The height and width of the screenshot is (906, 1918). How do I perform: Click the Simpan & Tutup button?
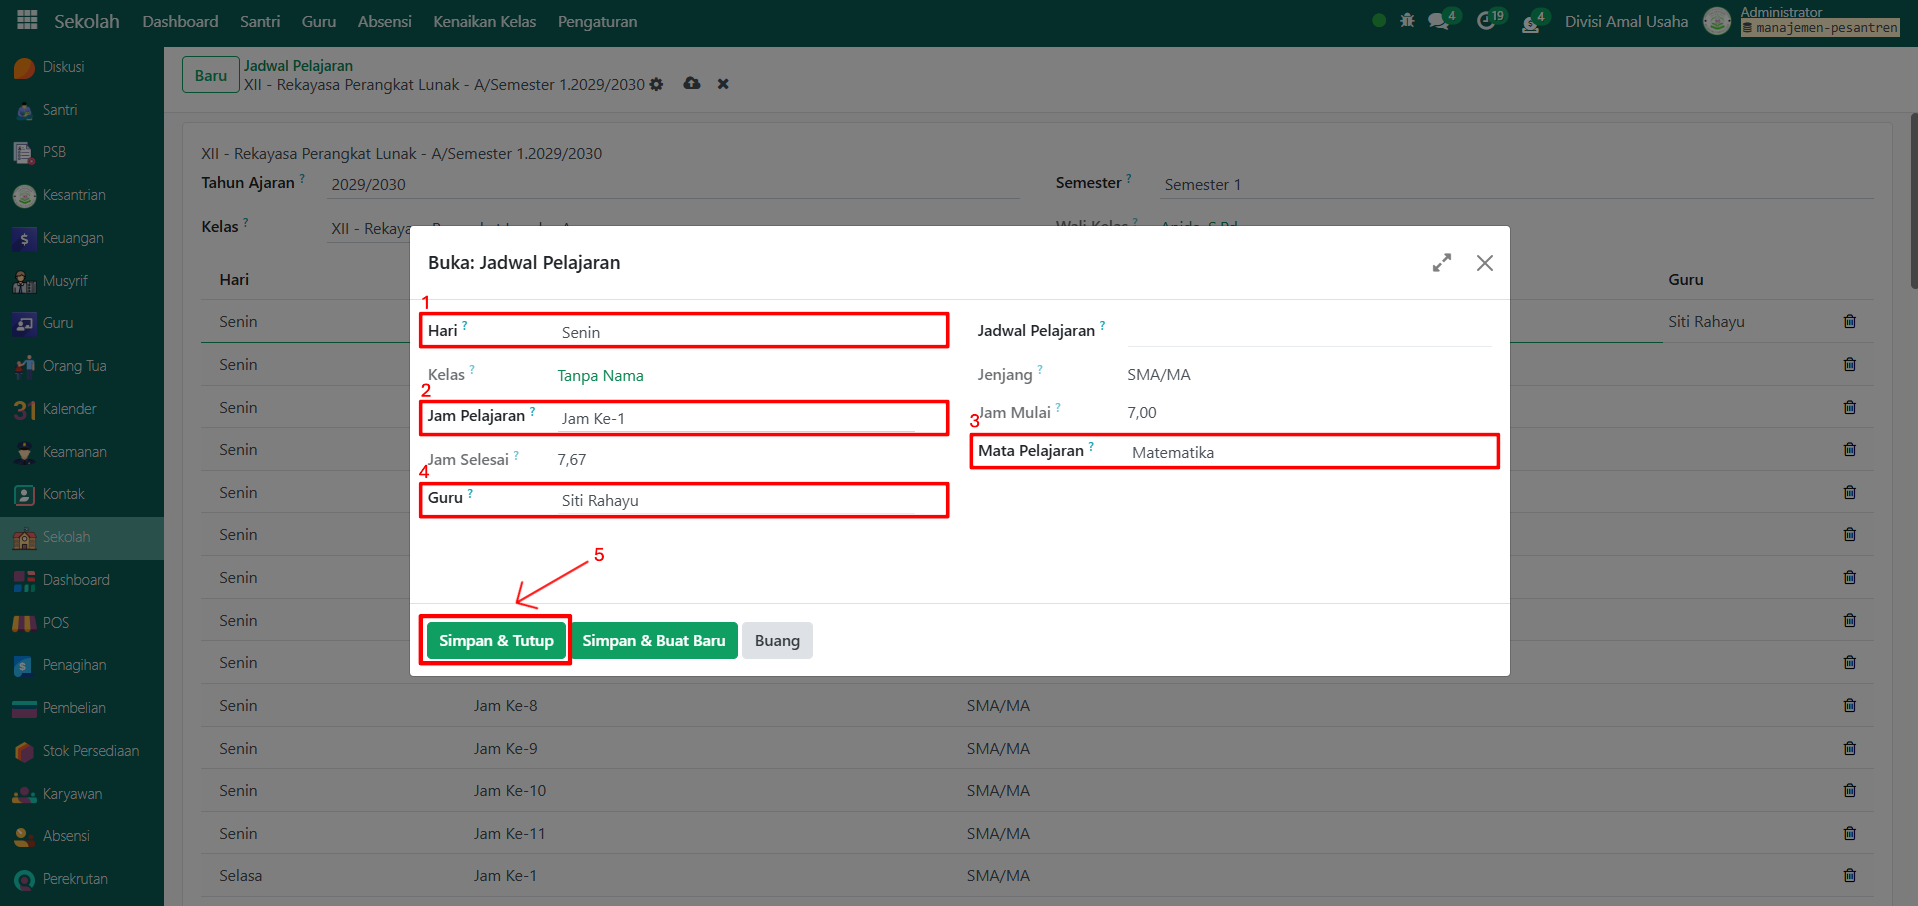point(496,641)
